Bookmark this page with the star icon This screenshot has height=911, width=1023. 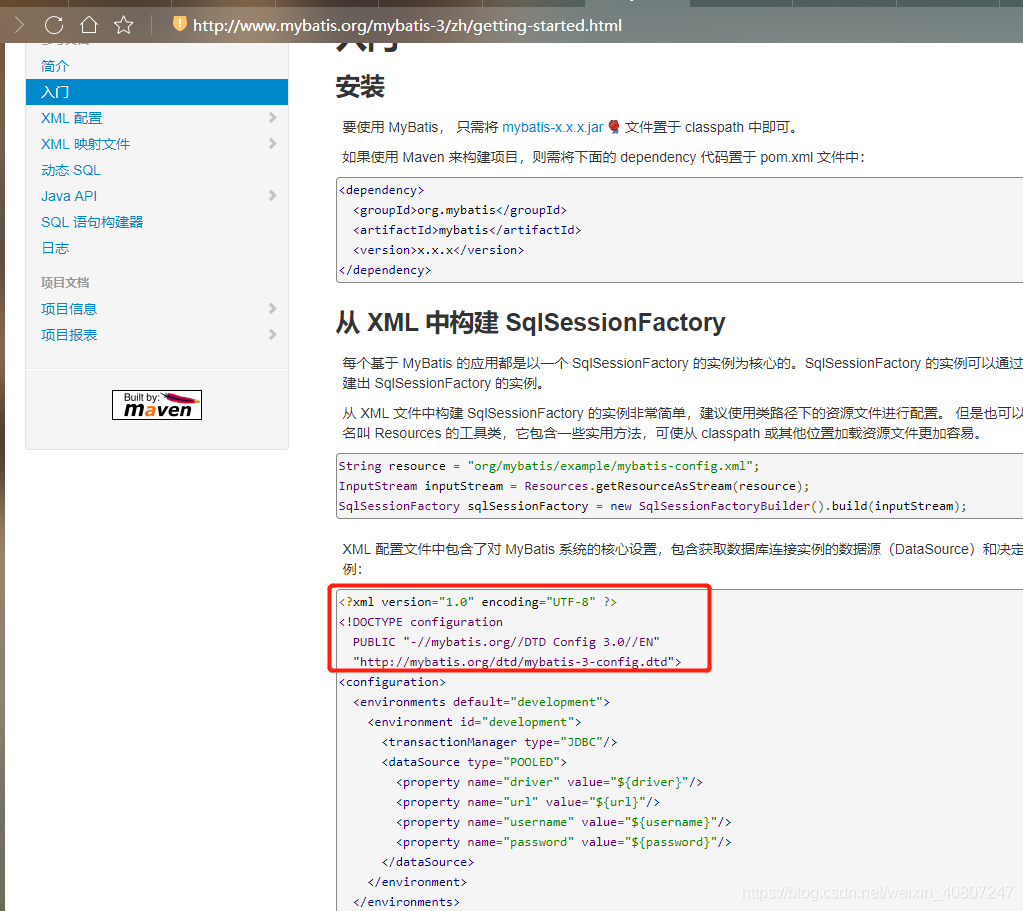[x=123, y=25]
